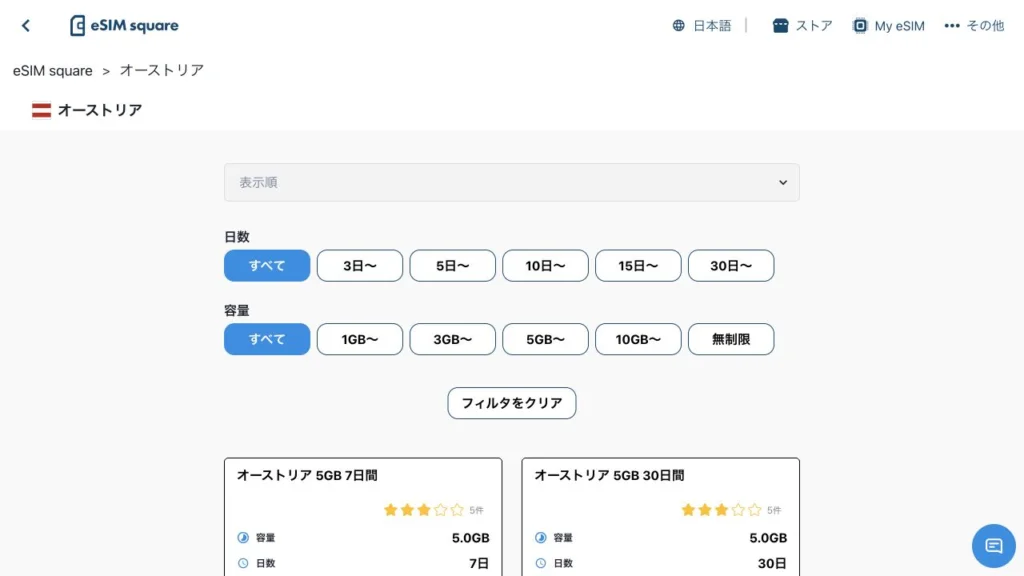Click 5.0GB value in 7日間 card

coord(470,537)
